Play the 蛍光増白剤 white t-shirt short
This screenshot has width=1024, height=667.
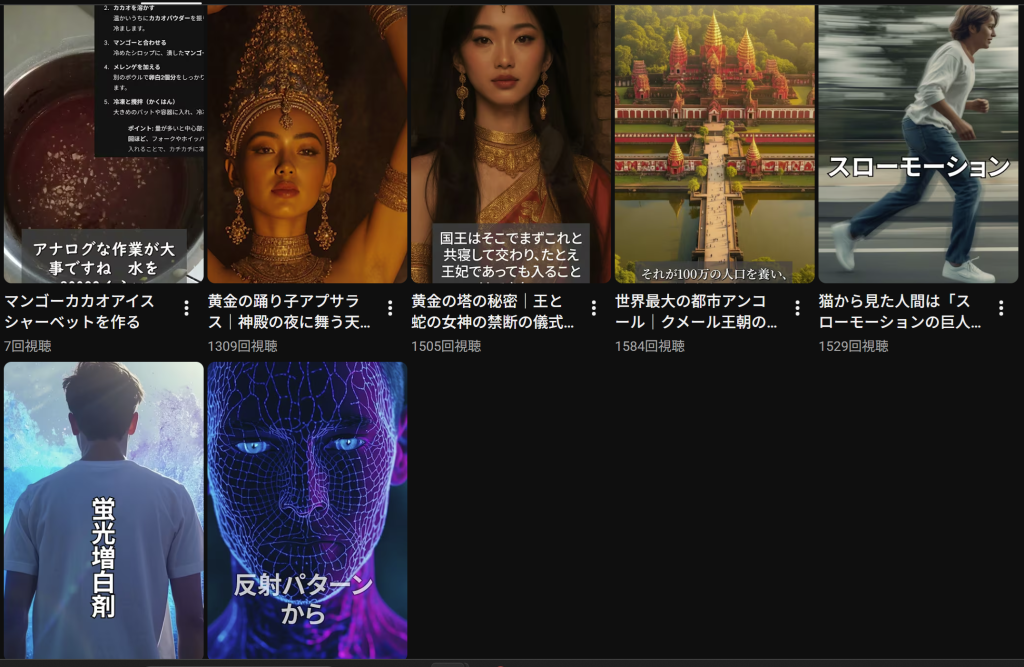pos(104,510)
